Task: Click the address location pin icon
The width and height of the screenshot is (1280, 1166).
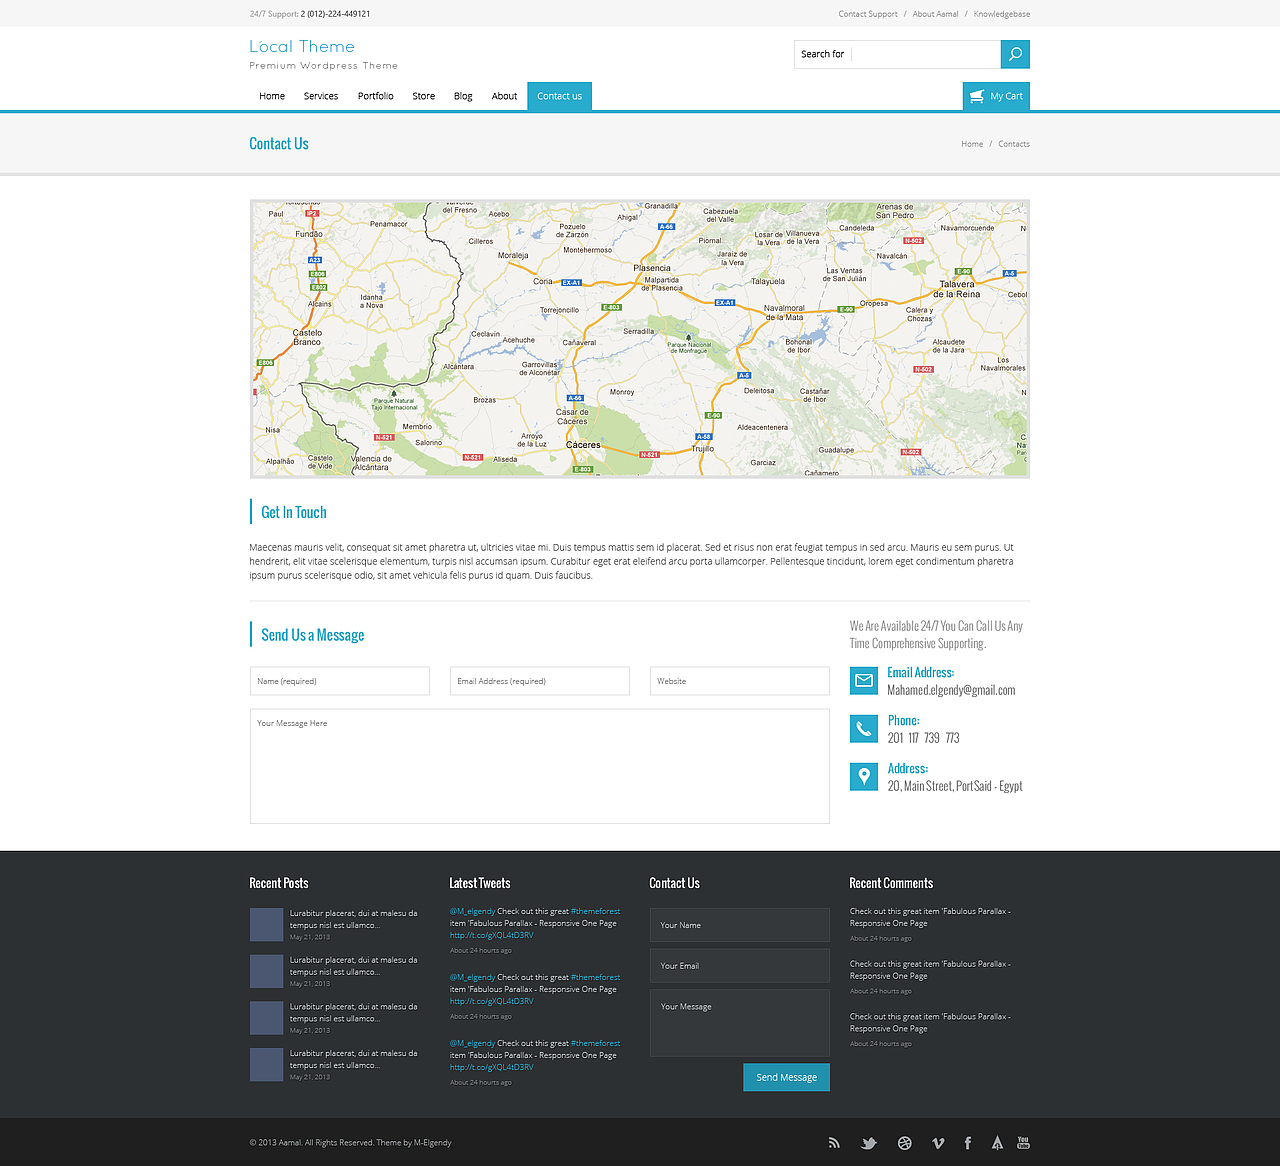Action: tap(864, 776)
